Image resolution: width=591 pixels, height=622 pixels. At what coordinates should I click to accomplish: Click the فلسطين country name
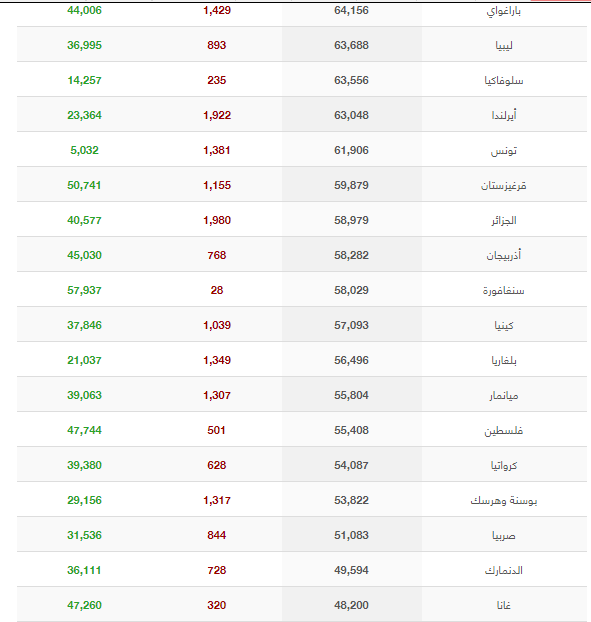tap(504, 430)
